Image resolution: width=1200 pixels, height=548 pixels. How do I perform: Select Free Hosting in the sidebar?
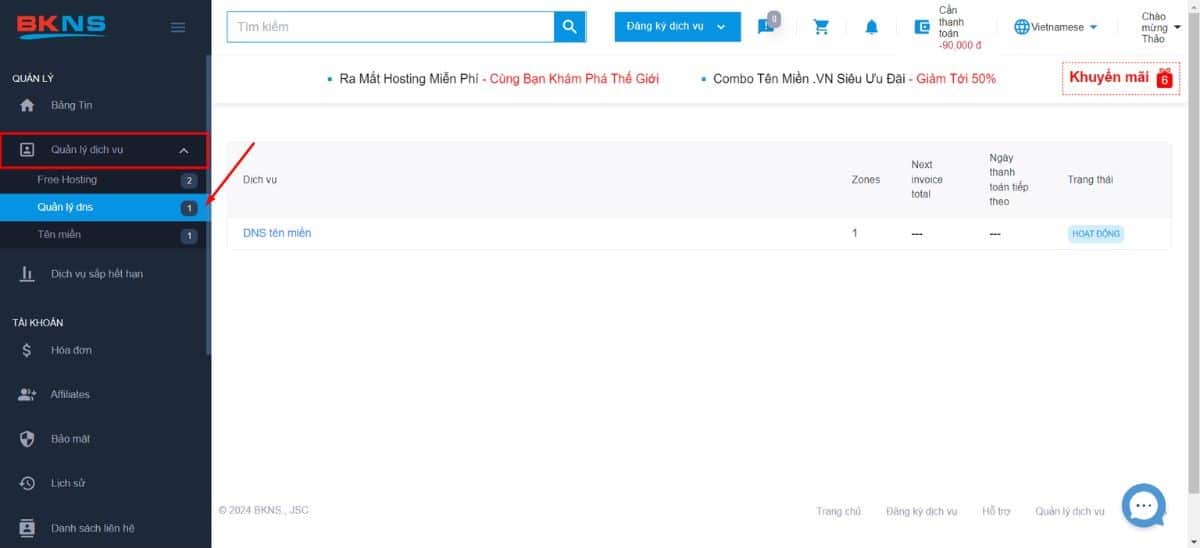pos(67,180)
